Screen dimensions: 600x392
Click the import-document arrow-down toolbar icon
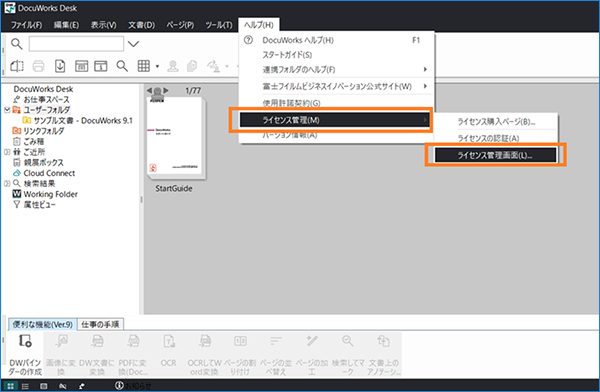60,66
